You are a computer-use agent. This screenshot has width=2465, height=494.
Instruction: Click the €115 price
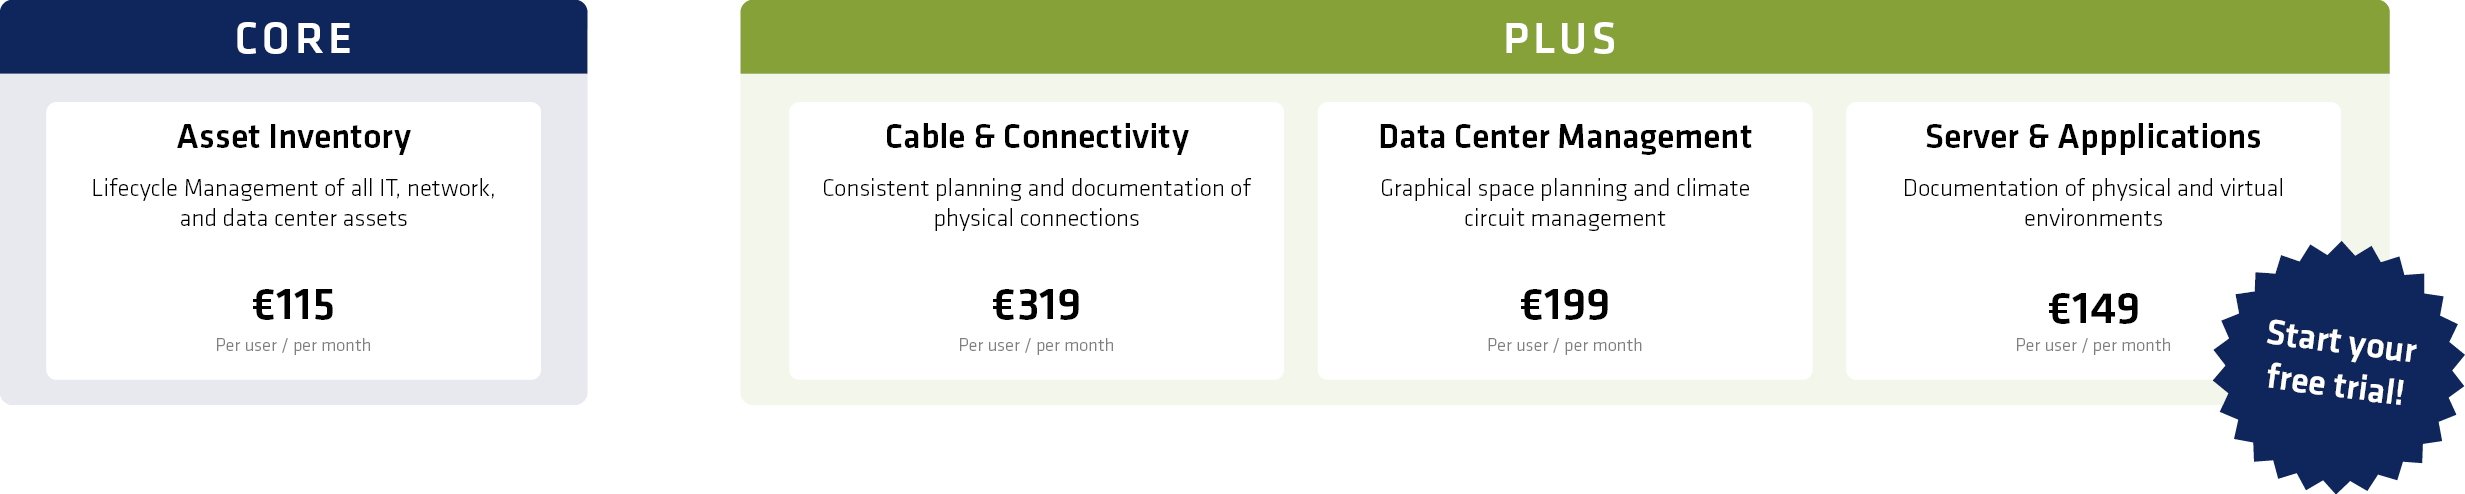click(294, 305)
